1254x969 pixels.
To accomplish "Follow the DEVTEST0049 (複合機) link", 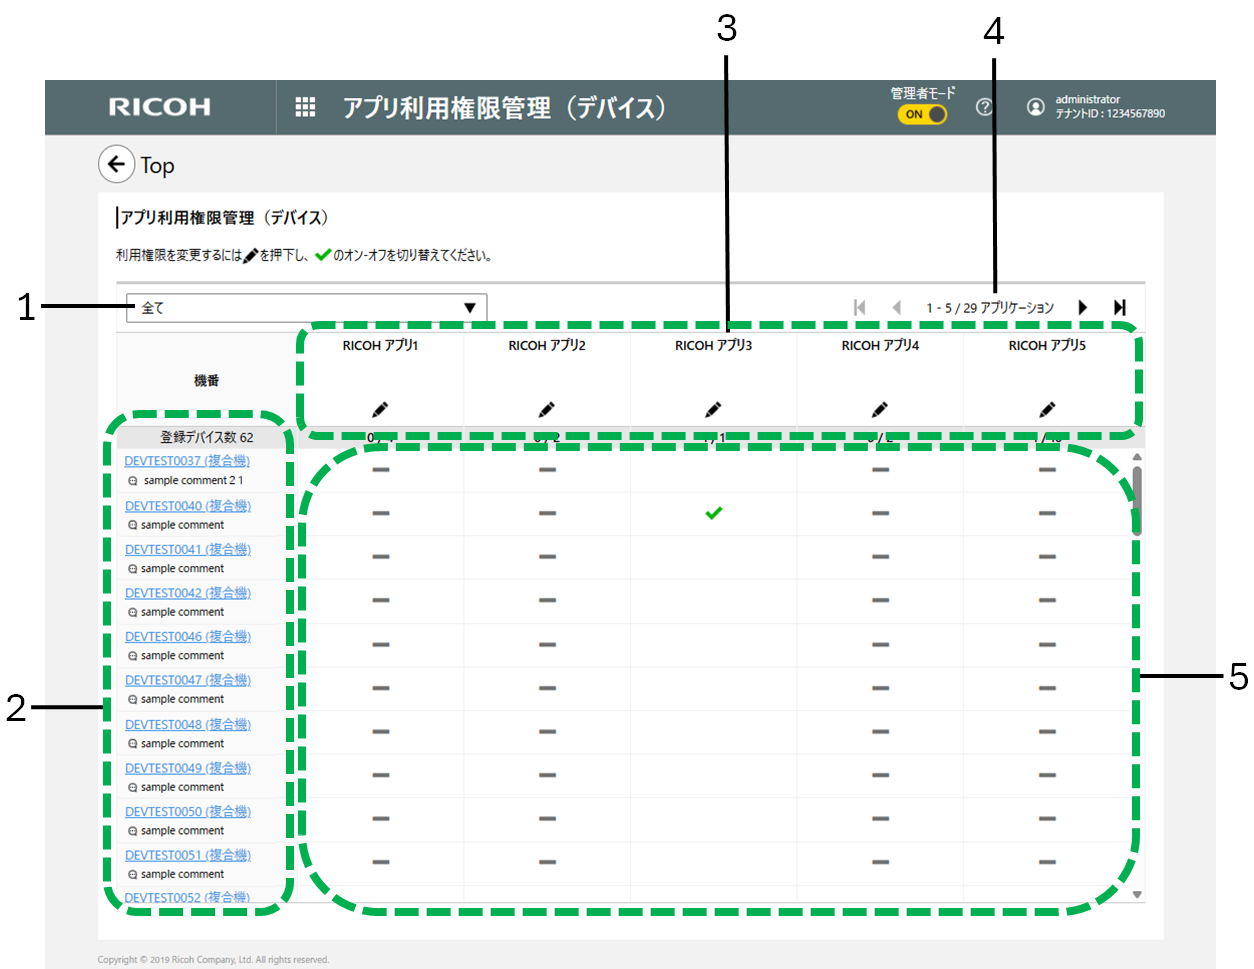I will point(187,768).
